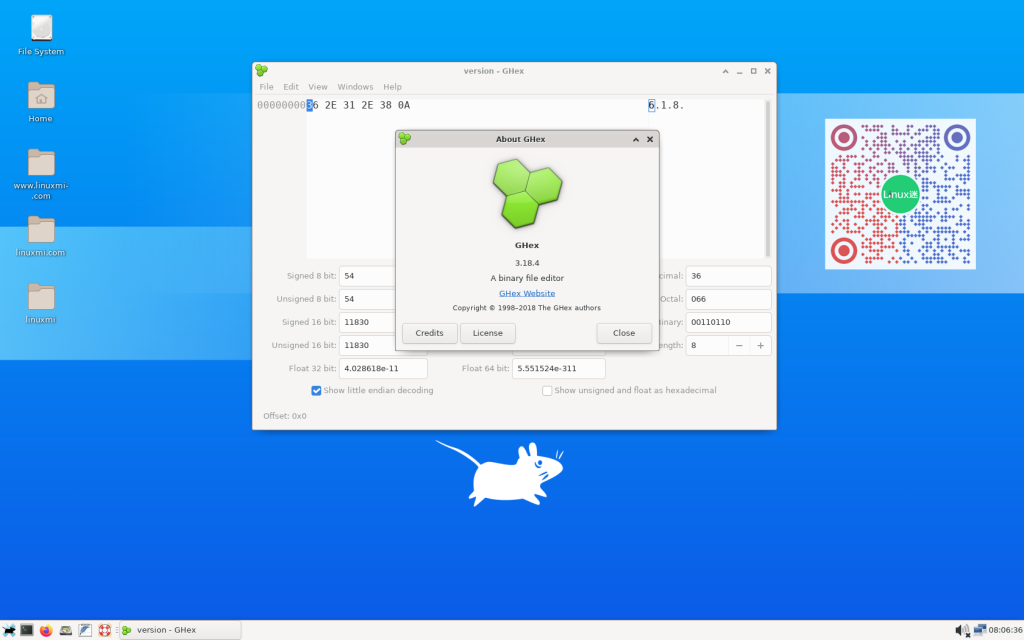Open the Edit menu in GHex
The height and width of the screenshot is (640, 1024).
[x=291, y=87]
